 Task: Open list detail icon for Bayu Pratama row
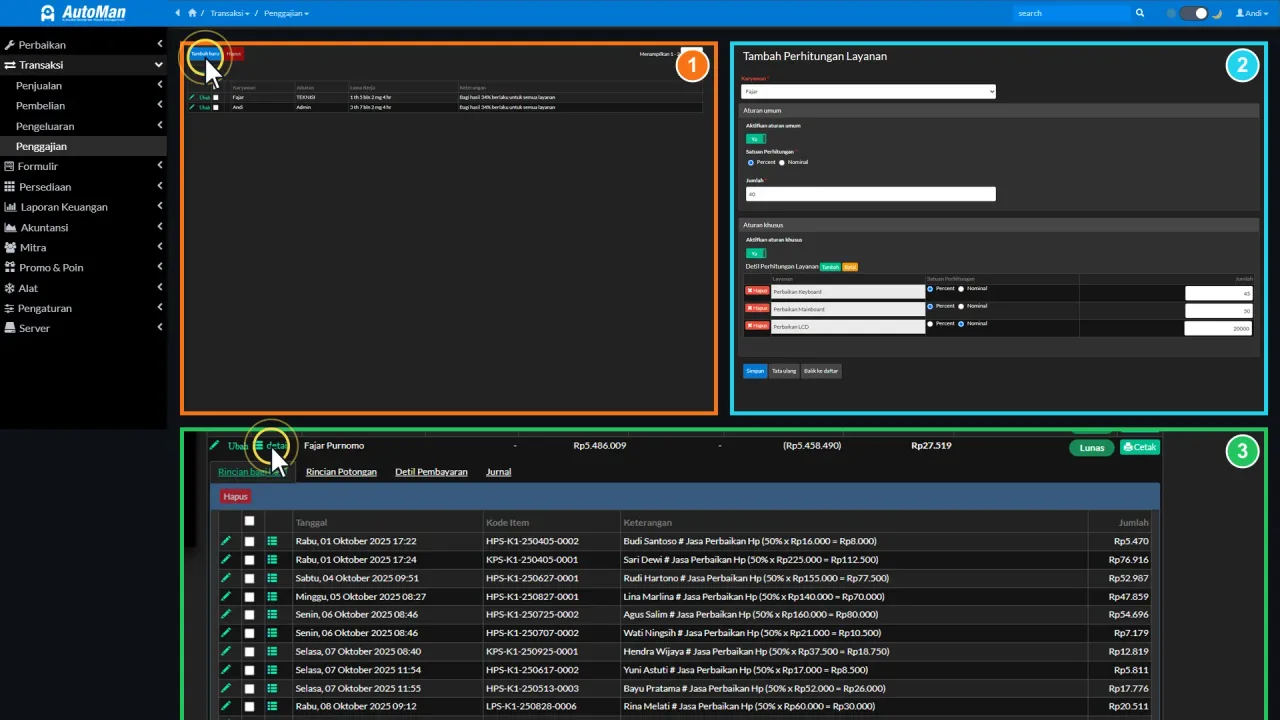272,688
